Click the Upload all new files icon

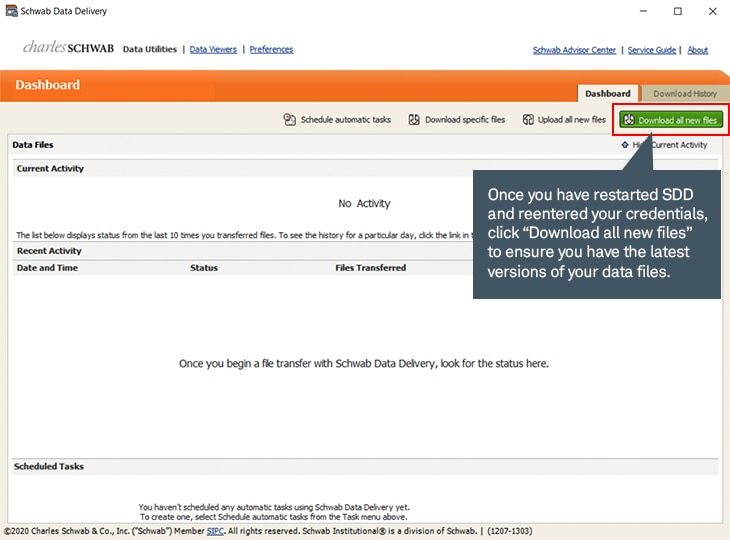[528, 120]
